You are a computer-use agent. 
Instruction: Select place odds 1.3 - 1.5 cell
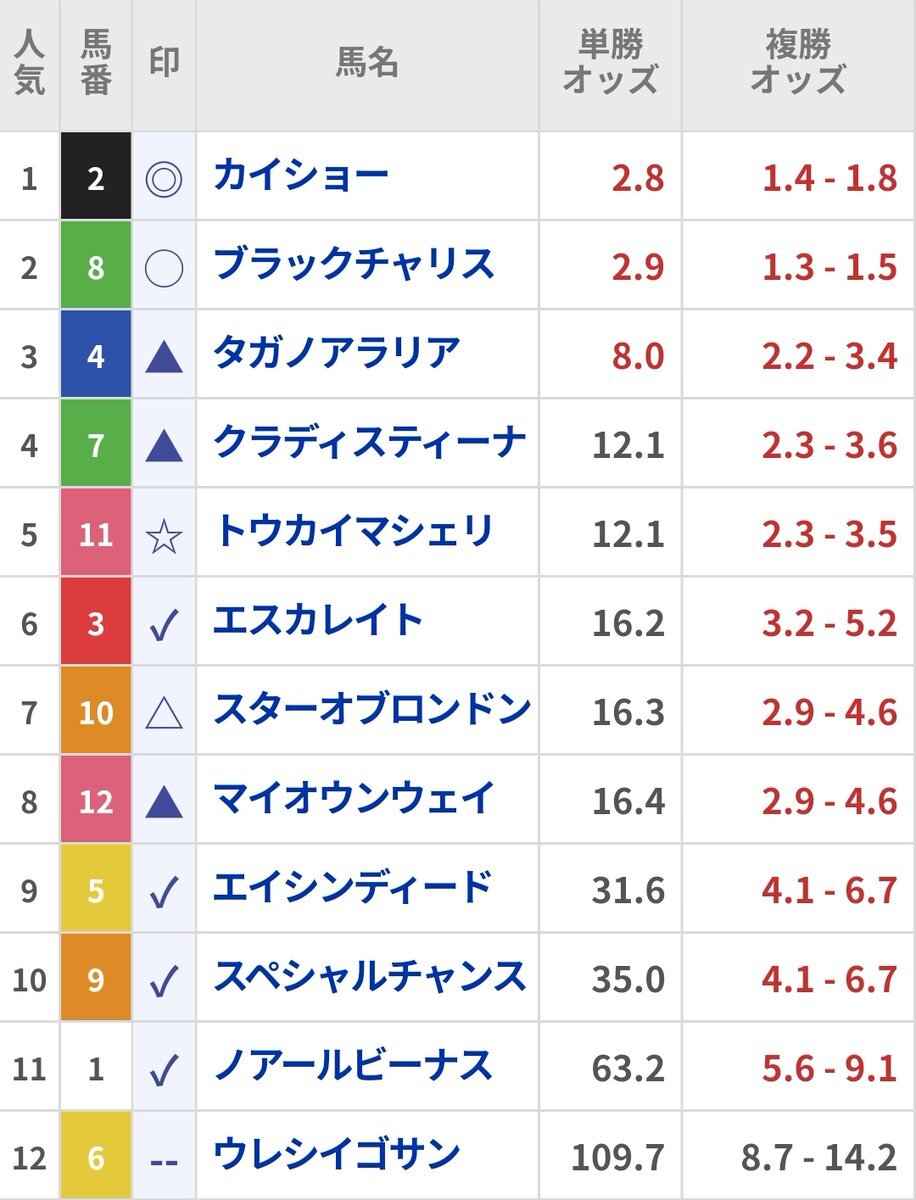coord(830,266)
